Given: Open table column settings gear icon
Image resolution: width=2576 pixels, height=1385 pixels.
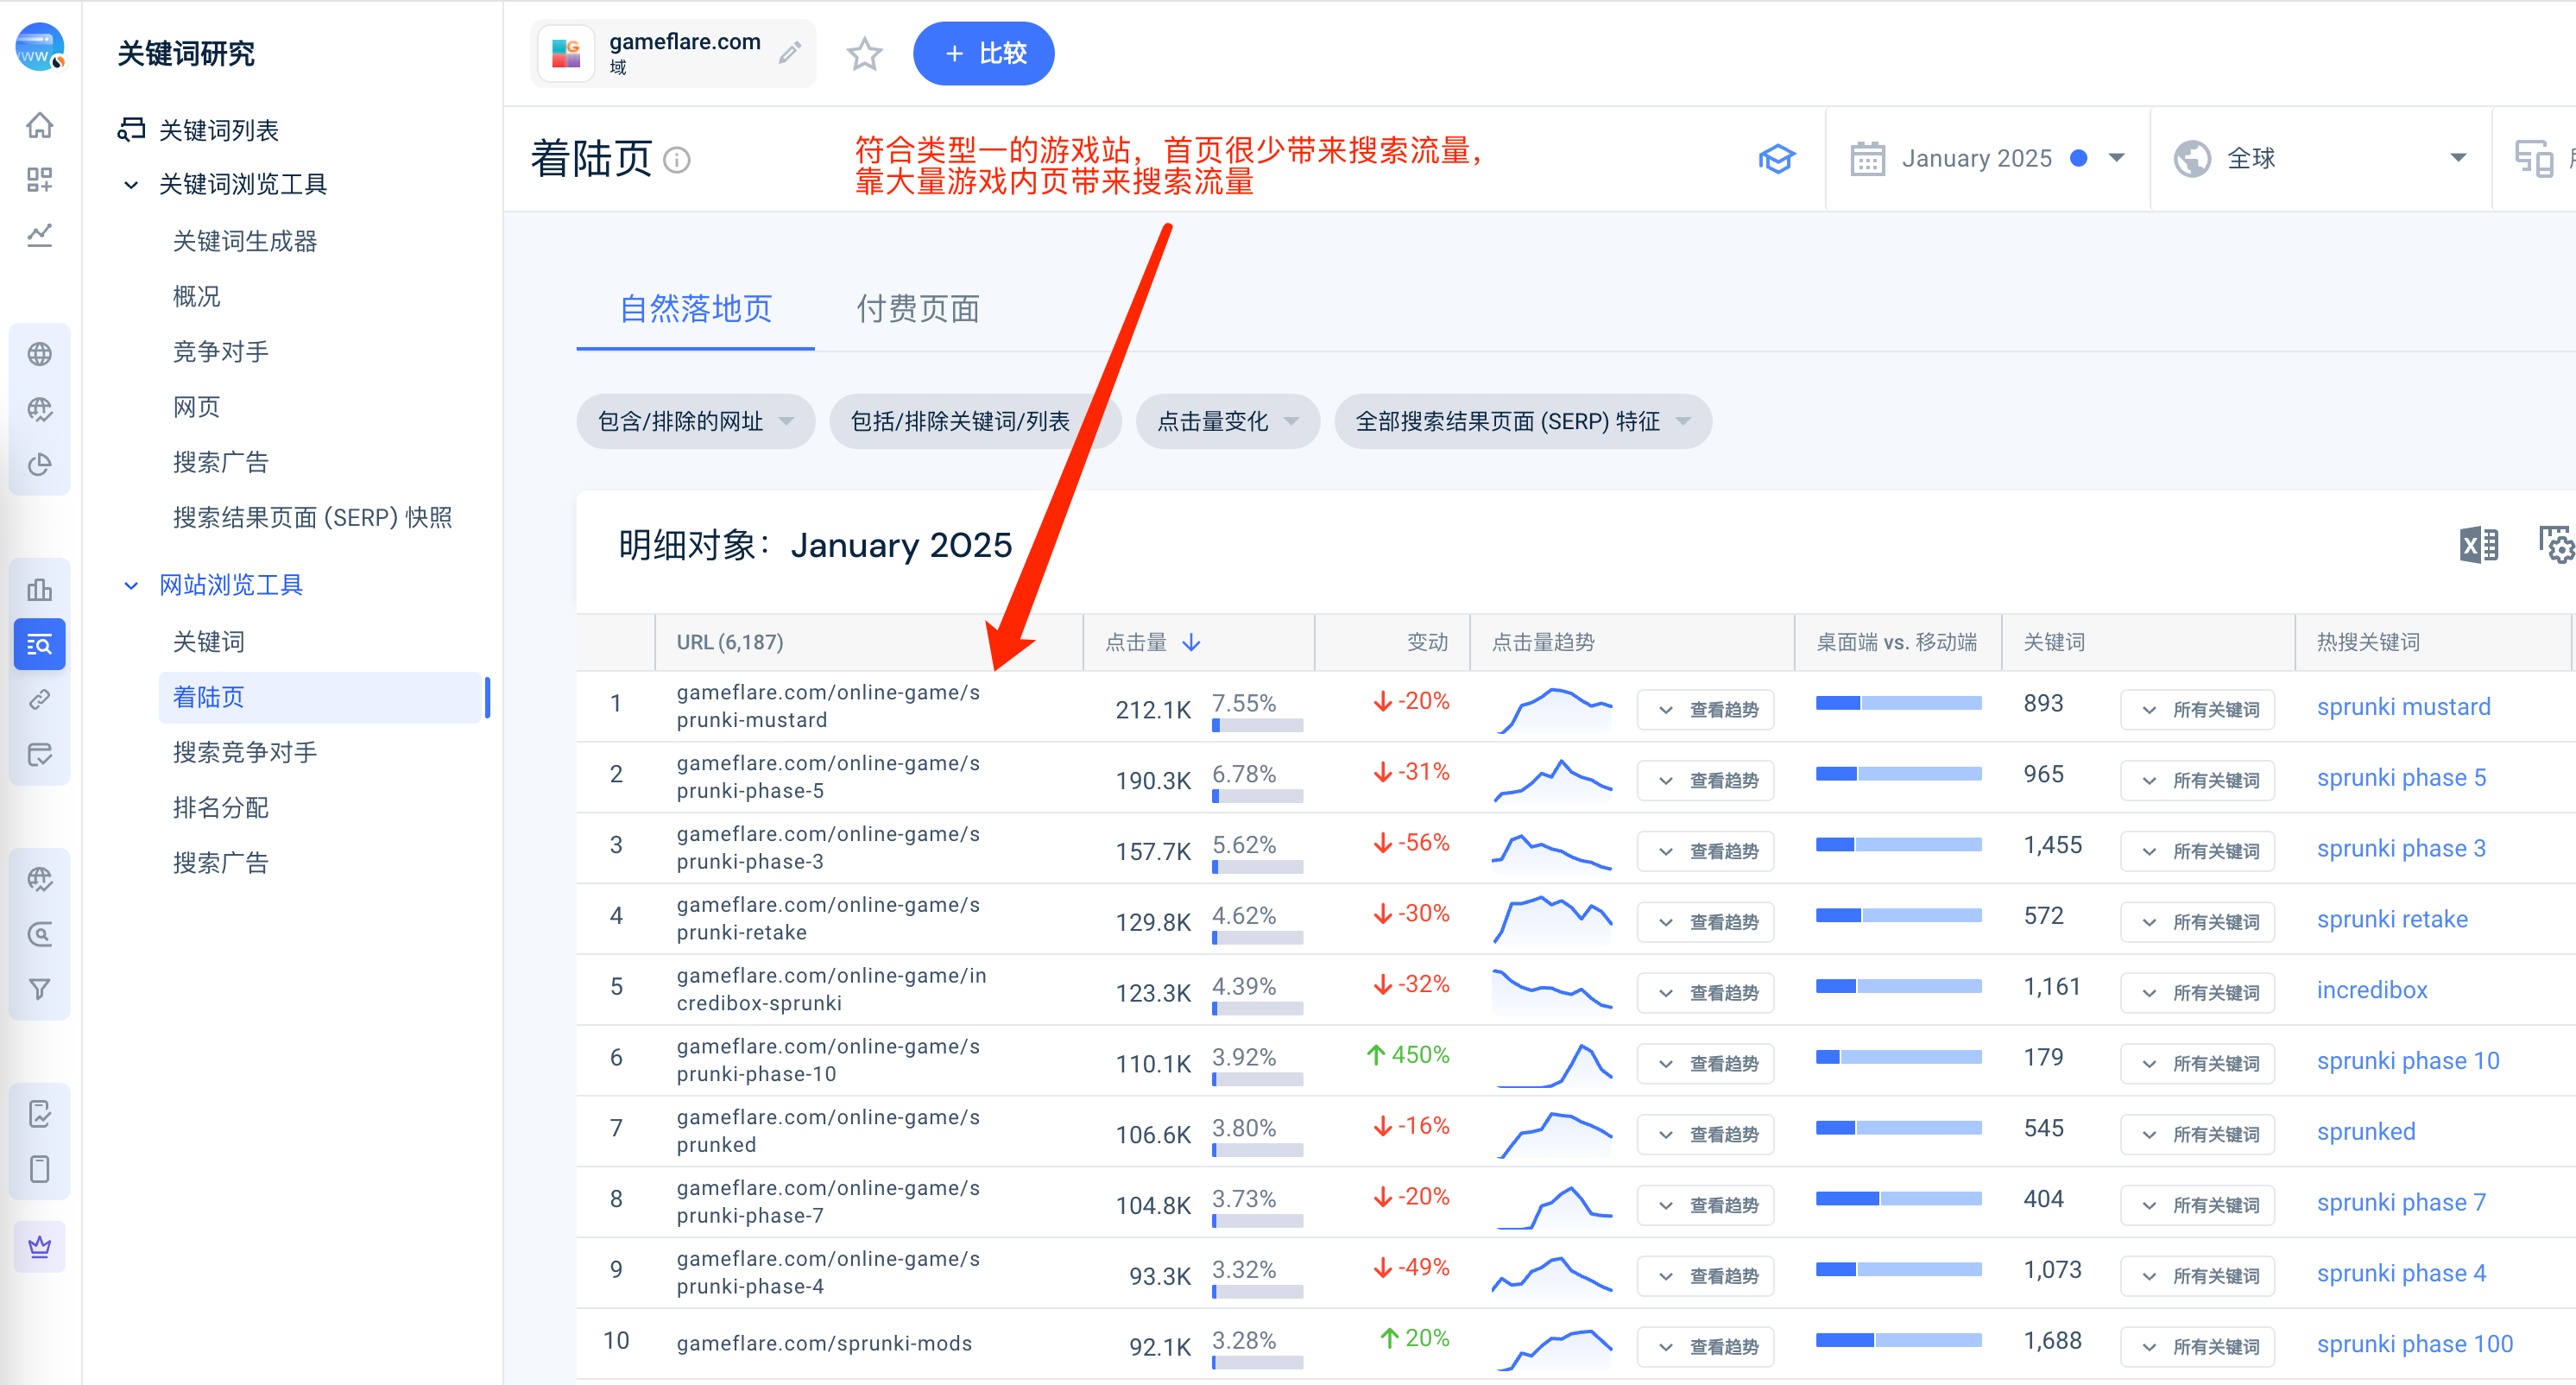Looking at the screenshot, I should 2555,545.
